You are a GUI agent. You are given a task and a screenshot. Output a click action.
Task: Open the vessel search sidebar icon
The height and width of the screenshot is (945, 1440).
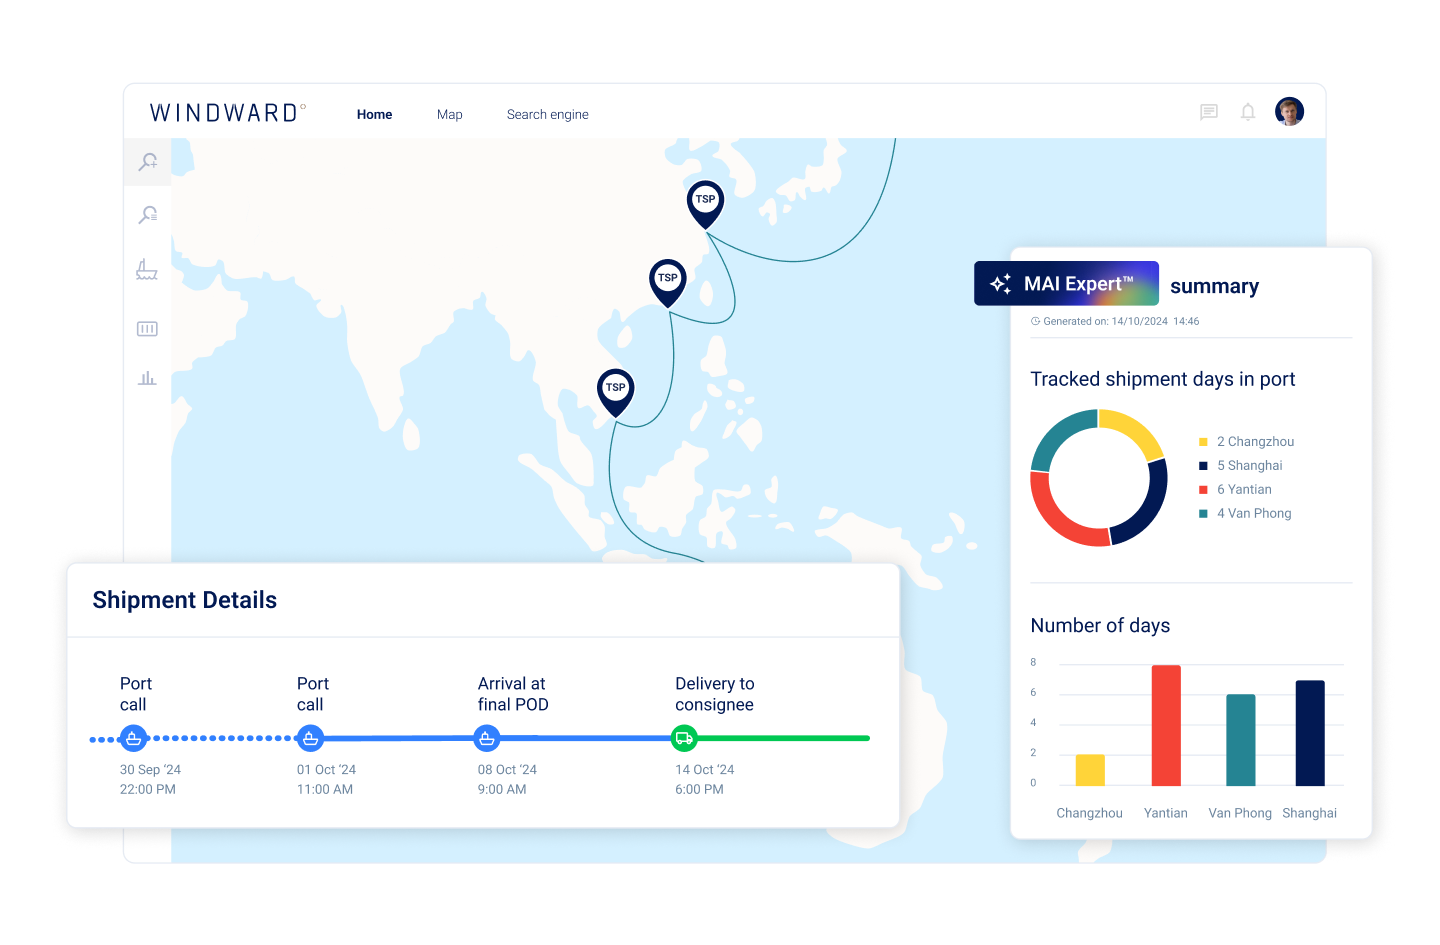[x=148, y=162]
